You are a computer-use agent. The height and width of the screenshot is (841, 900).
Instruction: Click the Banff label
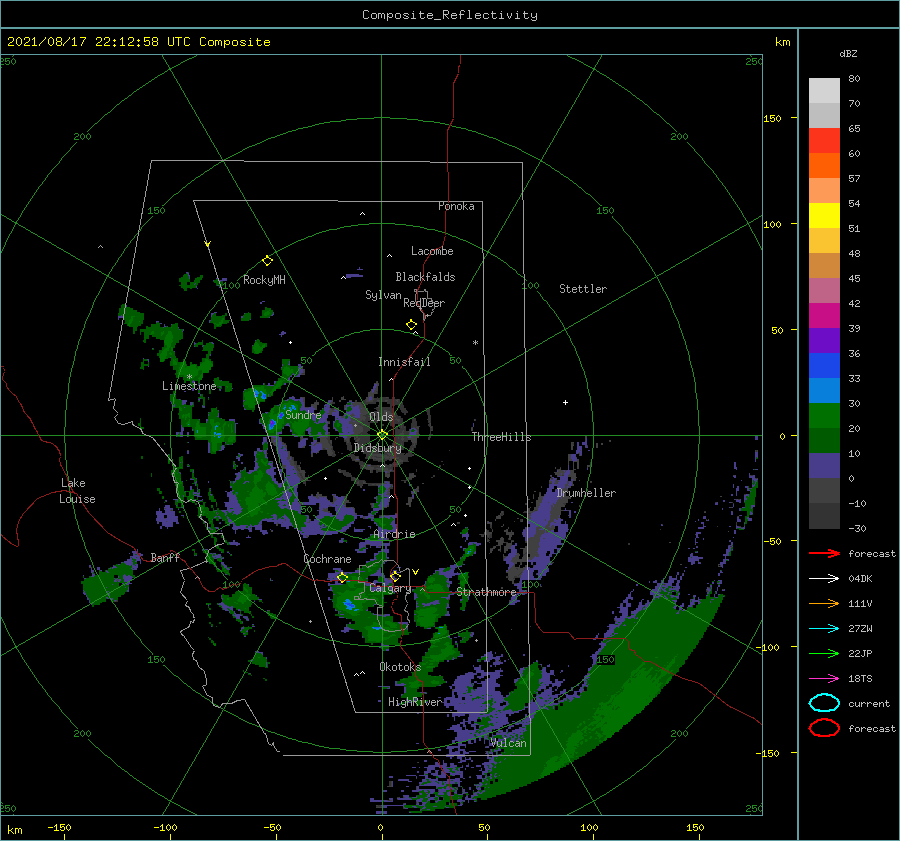tap(165, 557)
